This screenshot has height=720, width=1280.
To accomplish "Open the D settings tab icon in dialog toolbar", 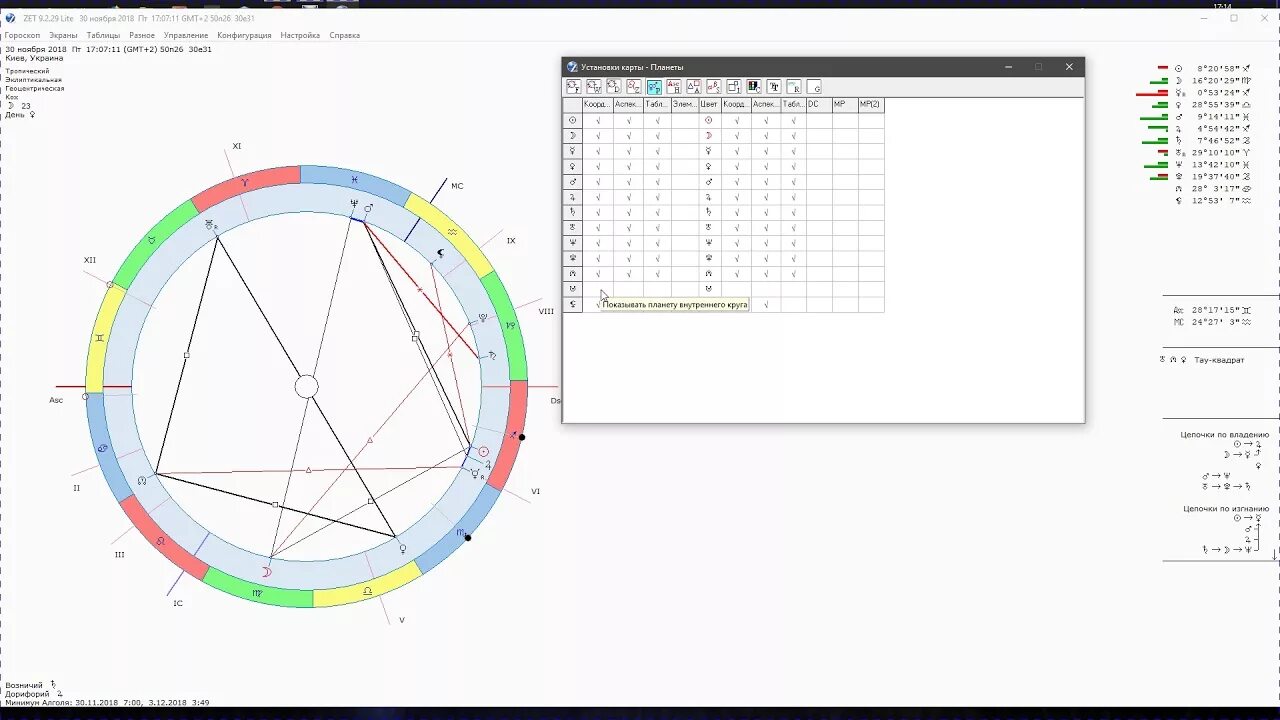I will pos(614,87).
